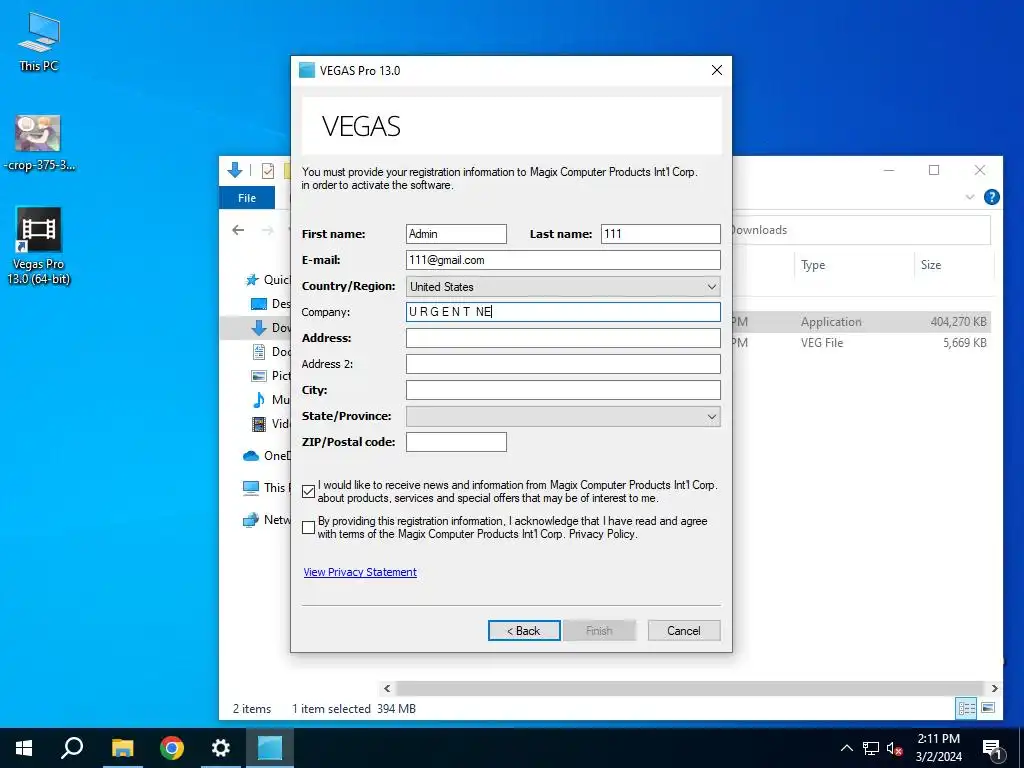Select Pictures in Explorer navigation pane

270,376
